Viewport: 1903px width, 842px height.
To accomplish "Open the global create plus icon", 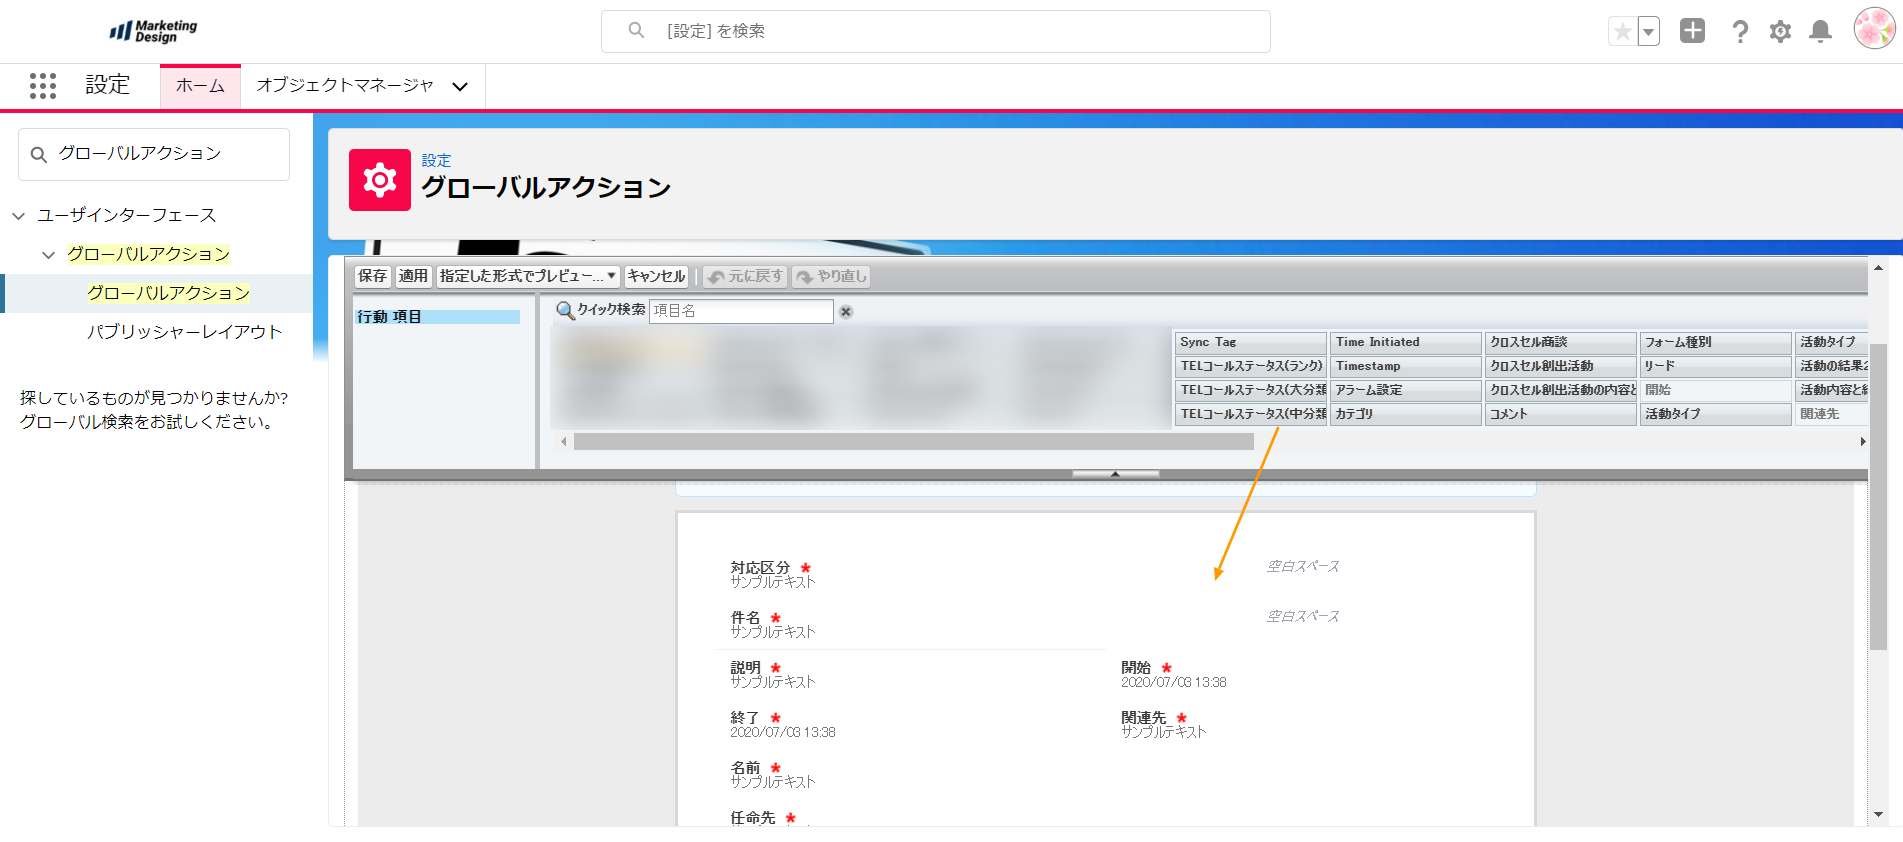I will (x=1692, y=31).
